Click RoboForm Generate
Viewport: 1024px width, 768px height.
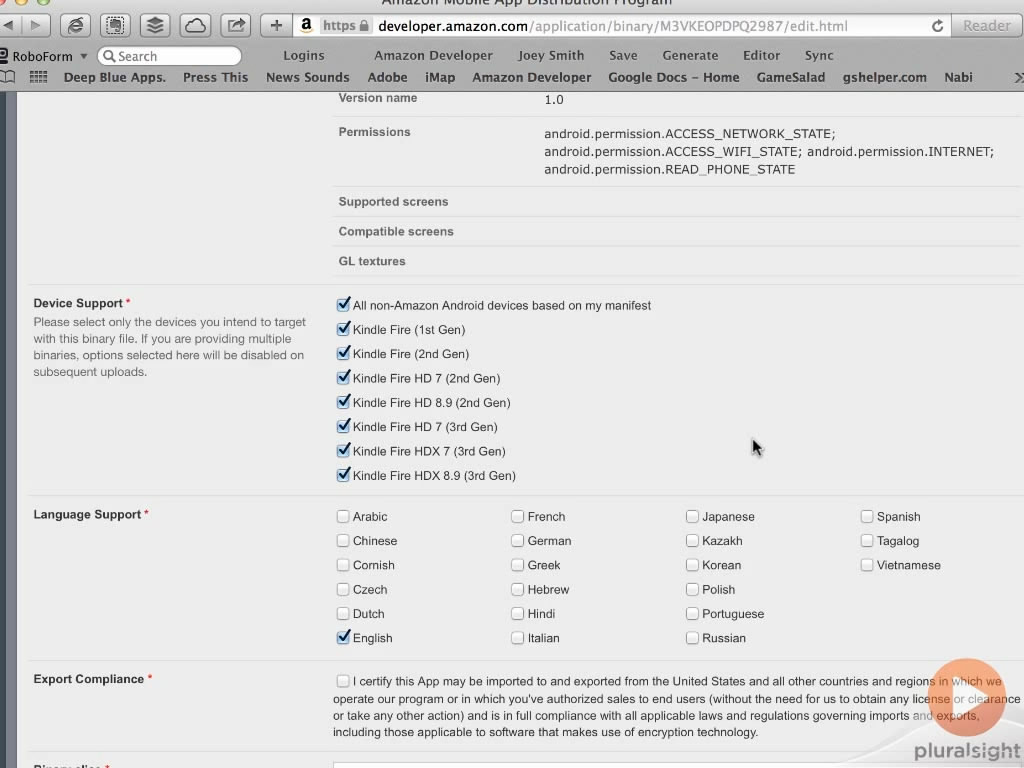click(690, 56)
